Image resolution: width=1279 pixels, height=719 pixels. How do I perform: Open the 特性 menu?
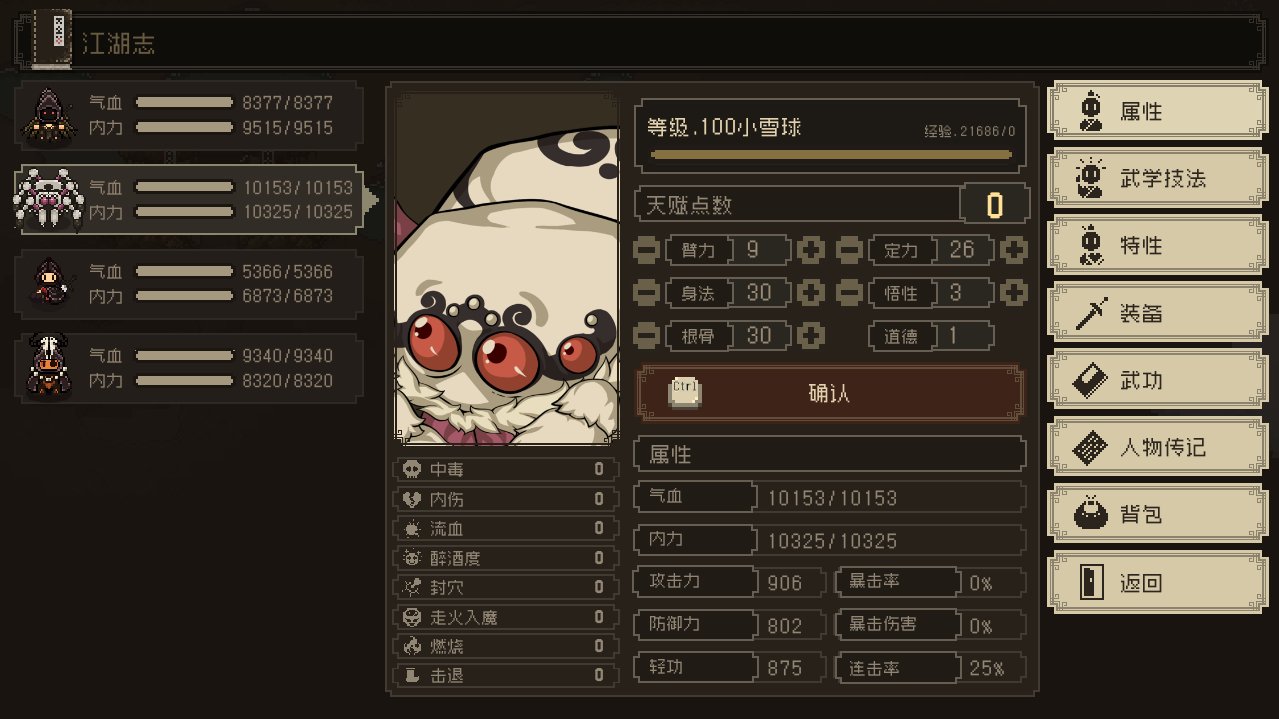[1156, 245]
